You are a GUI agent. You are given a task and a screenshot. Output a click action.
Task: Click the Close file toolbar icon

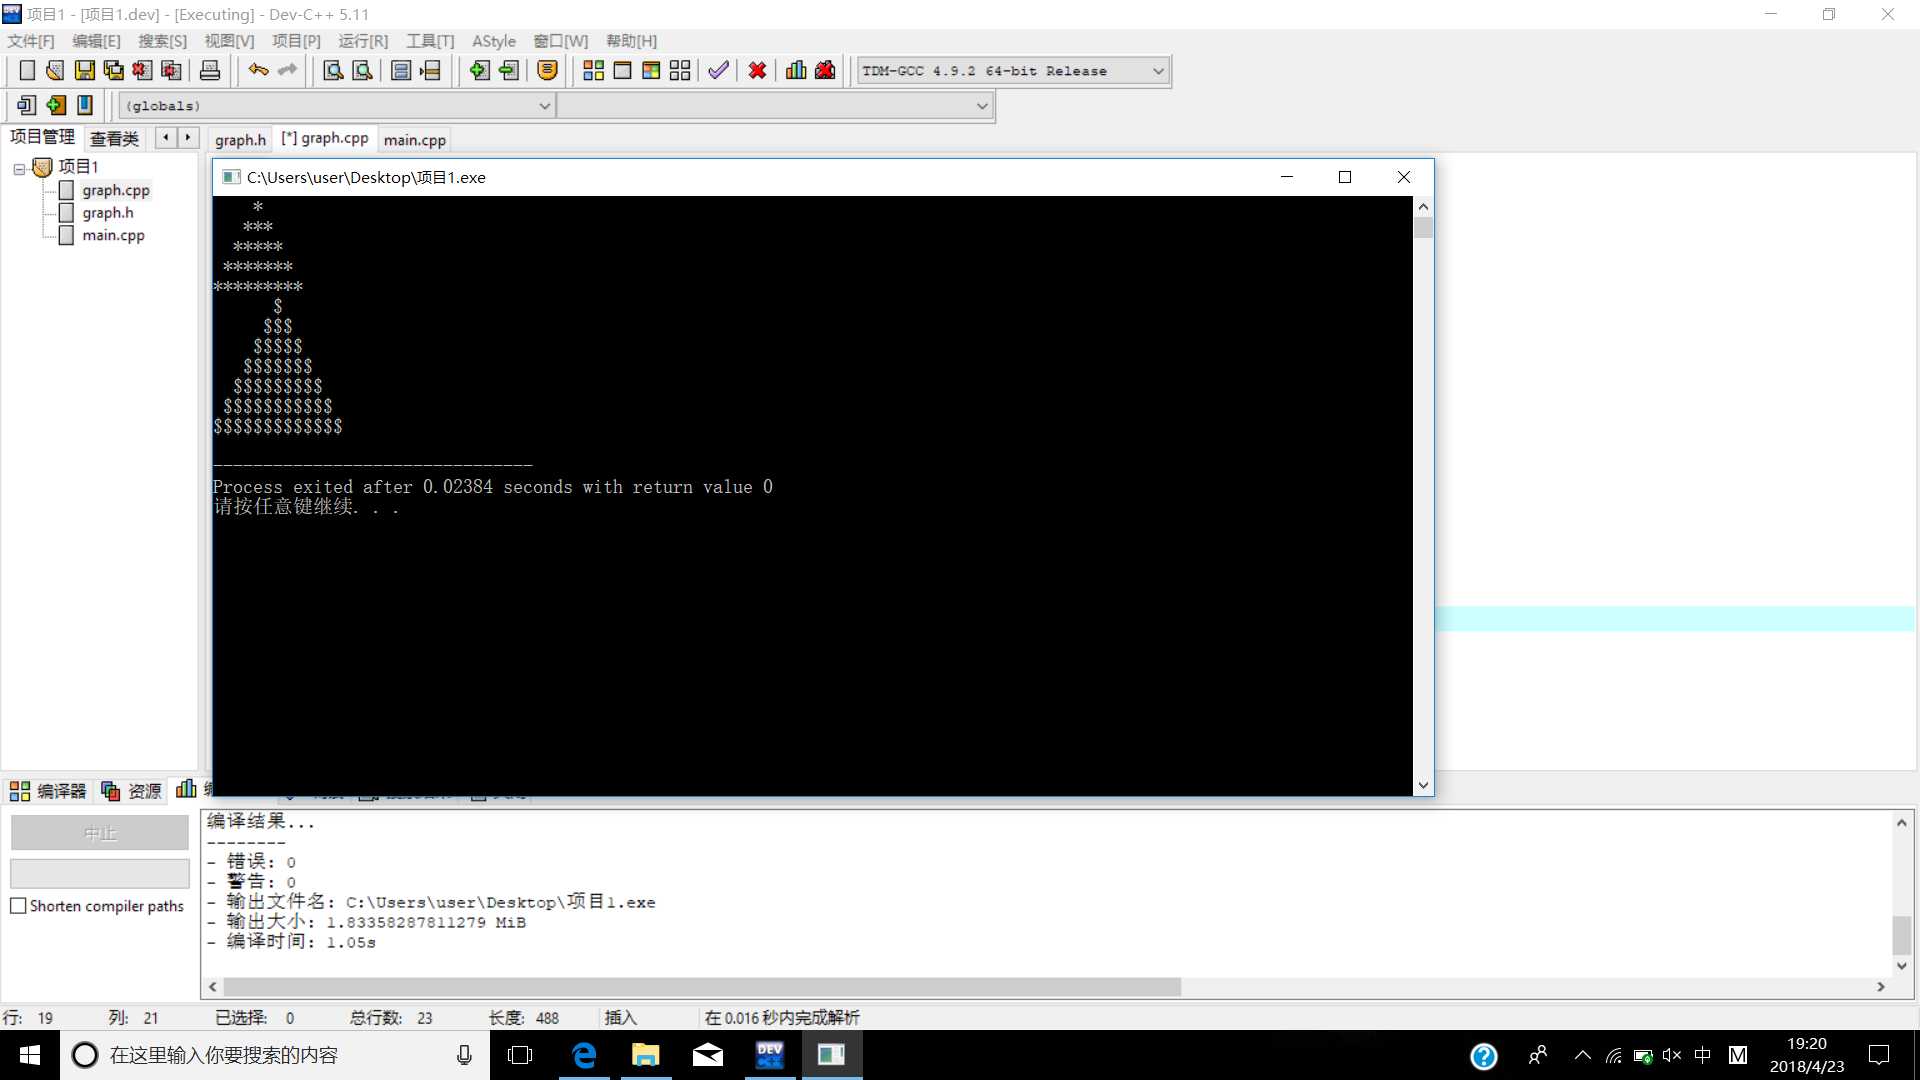click(x=143, y=70)
